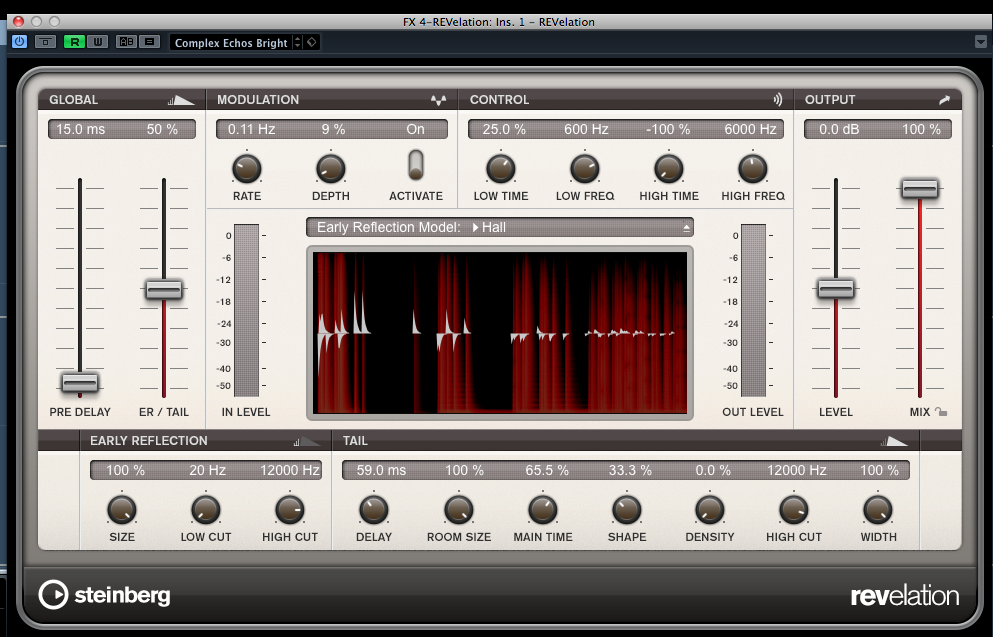Click the Control section speaker icon
Image resolution: width=993 pixels, height=637 pixels.
pos(778,99)
